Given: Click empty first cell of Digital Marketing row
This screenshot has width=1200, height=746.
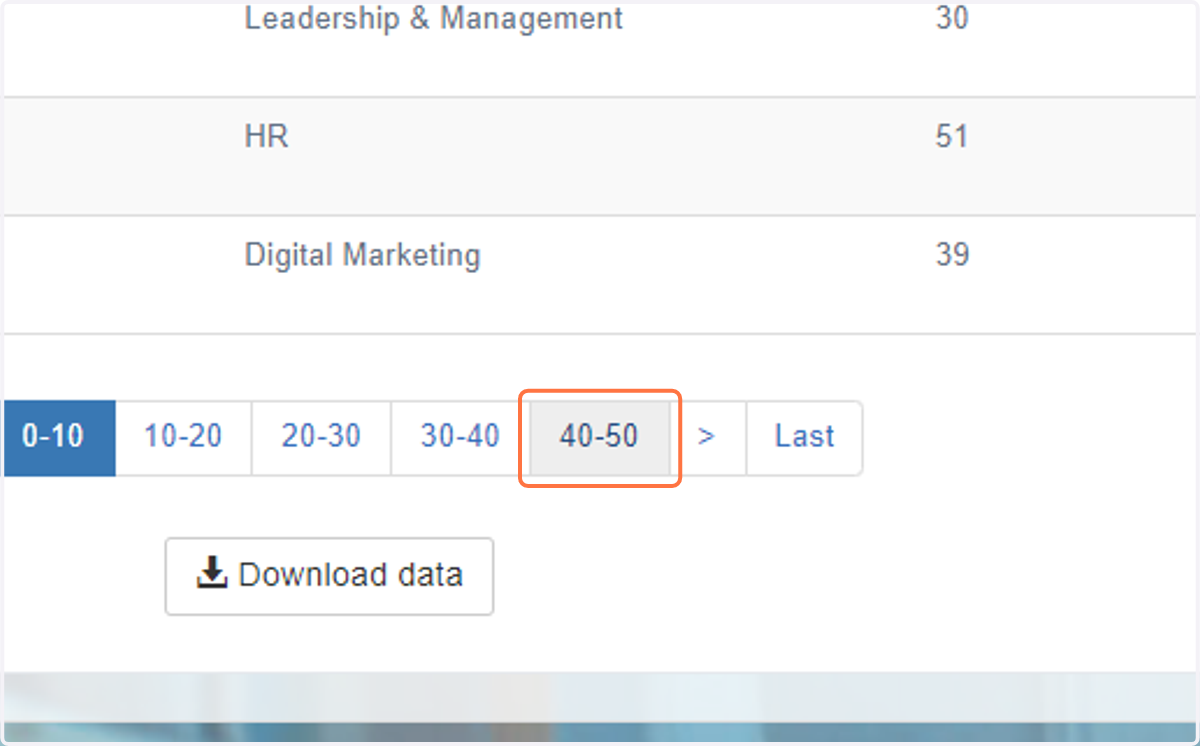Looking at the screenshot, I should 120,274.
